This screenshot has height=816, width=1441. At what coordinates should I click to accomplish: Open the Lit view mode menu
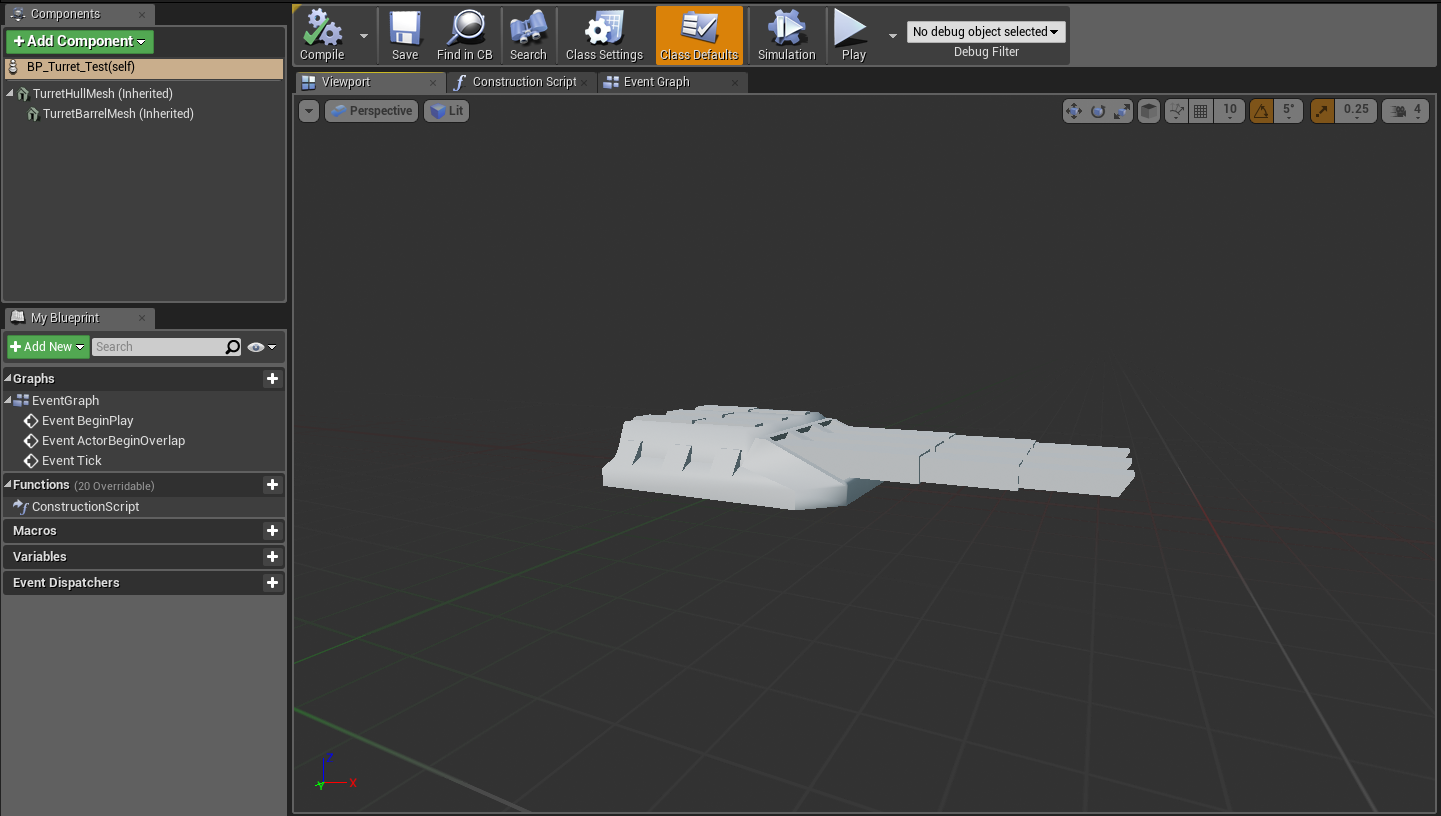(447, 111)
